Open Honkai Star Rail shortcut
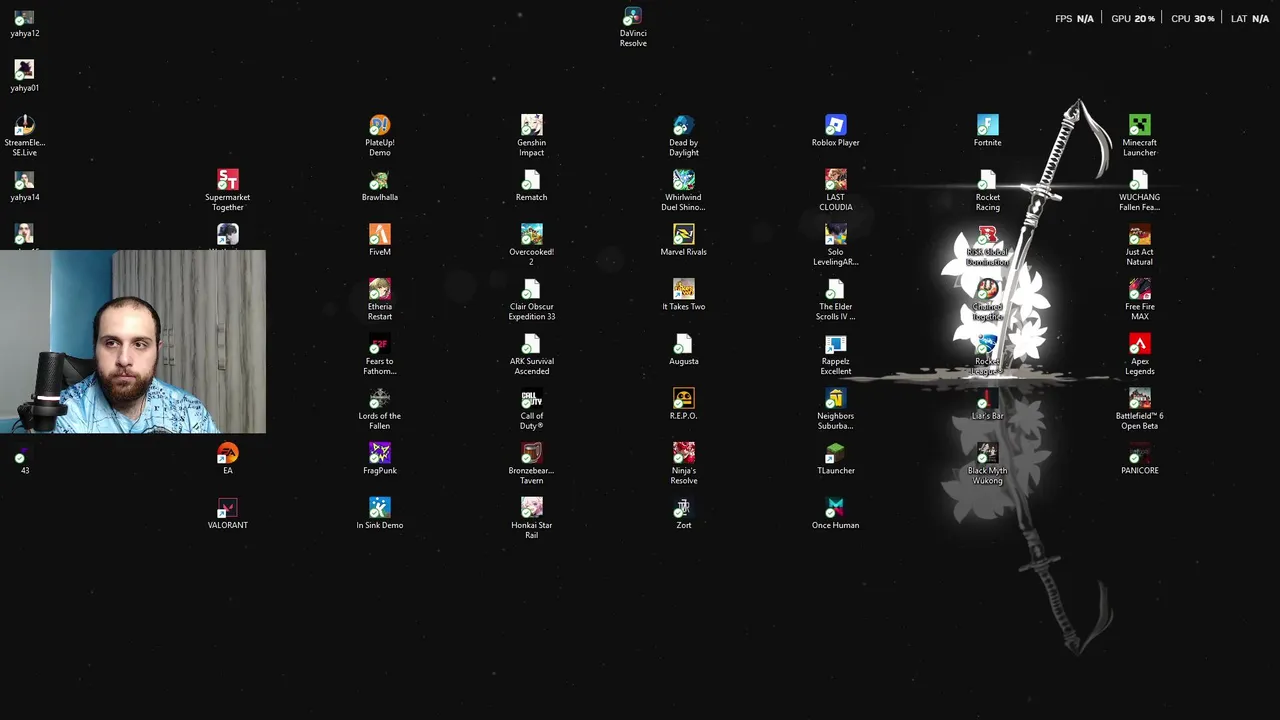This screenshot has width=1280, height=720. coord(532,519)
